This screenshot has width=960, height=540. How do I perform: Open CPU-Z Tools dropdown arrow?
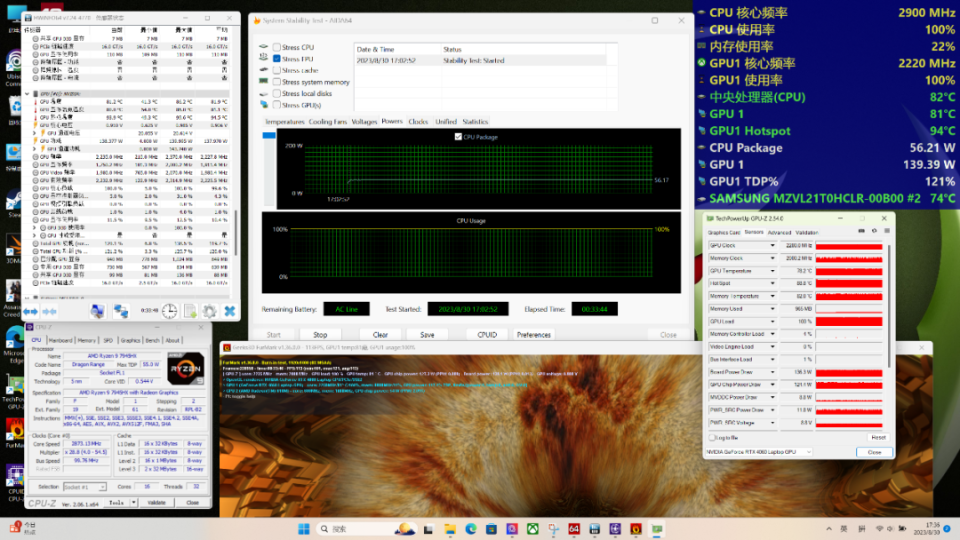pos(133,502)
